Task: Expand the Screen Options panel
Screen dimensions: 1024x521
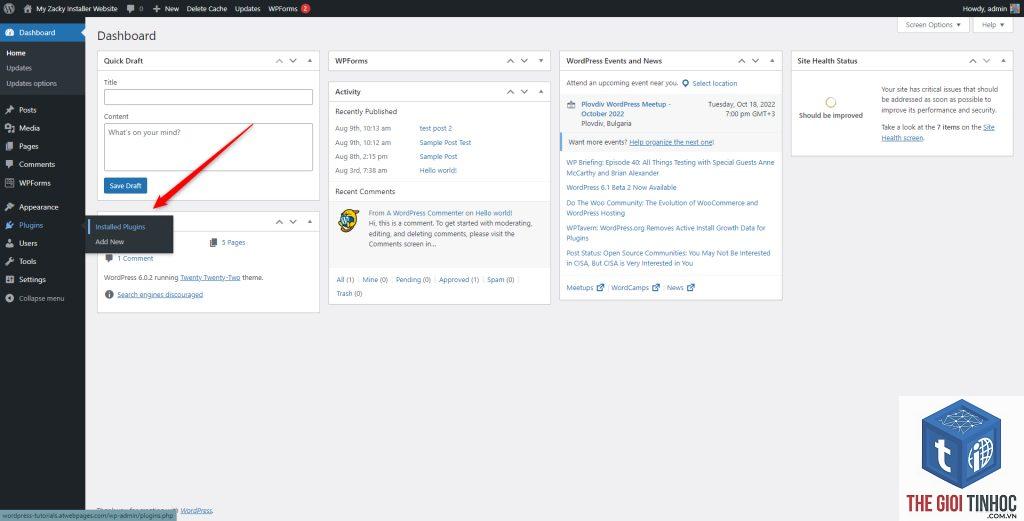Action: pyautogui.click(x=933, y=25)
